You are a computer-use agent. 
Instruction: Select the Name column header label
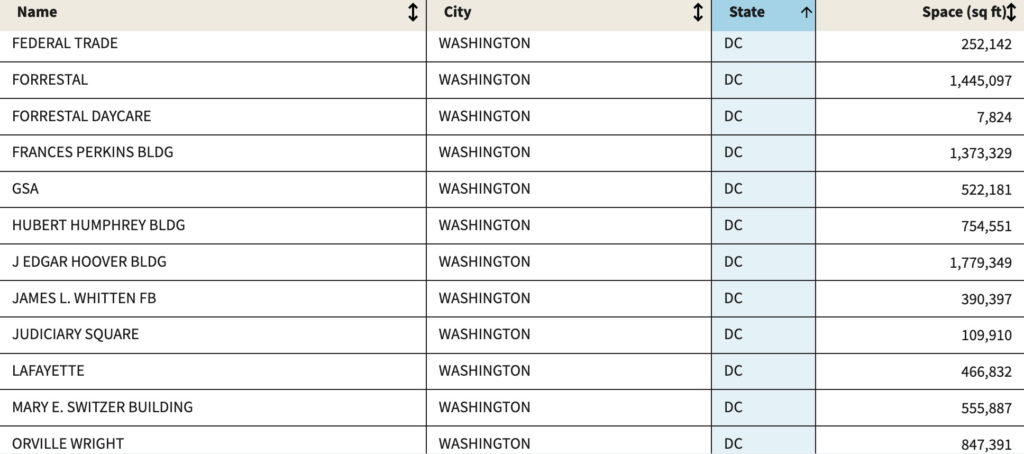[x=37, y=13]
